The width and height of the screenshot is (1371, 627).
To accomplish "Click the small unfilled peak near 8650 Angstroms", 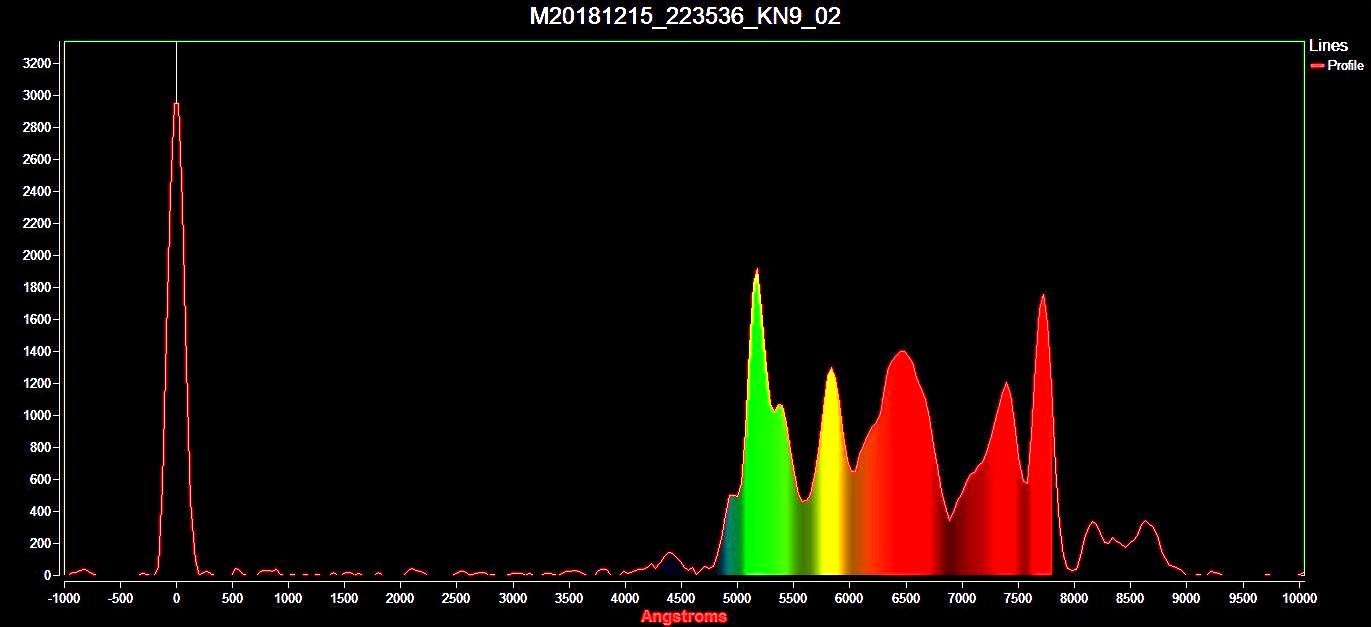I will pos(1146,522).
